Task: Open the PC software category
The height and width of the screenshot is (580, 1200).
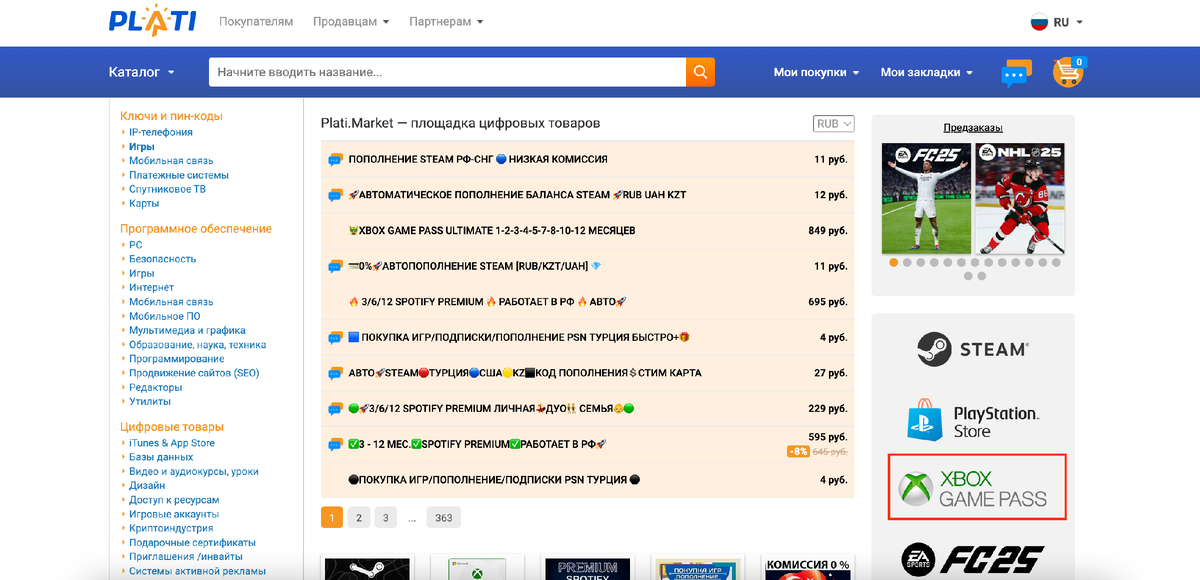Action: click(135, 244)
